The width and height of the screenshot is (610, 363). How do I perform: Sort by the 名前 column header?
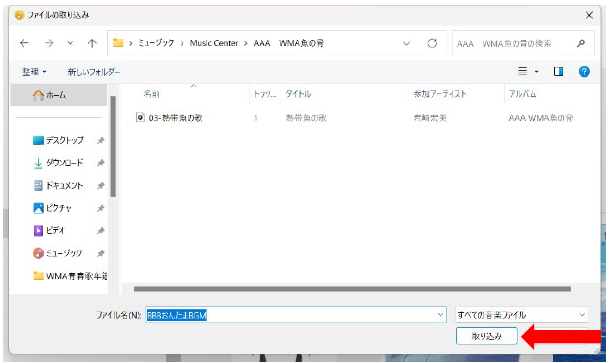pyautogui.click(x=152, y=94)
